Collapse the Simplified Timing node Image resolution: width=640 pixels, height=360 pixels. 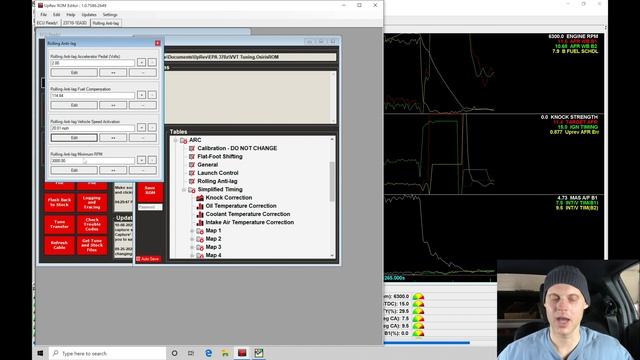184,189
